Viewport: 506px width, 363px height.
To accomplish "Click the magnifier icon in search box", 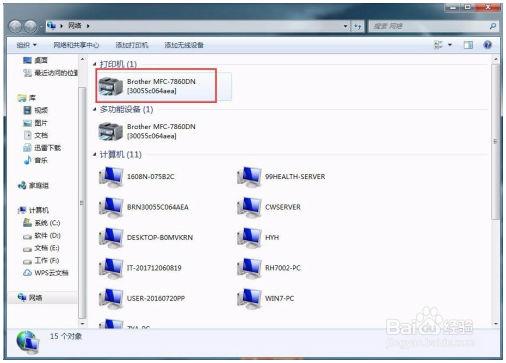I will point(493,26).
